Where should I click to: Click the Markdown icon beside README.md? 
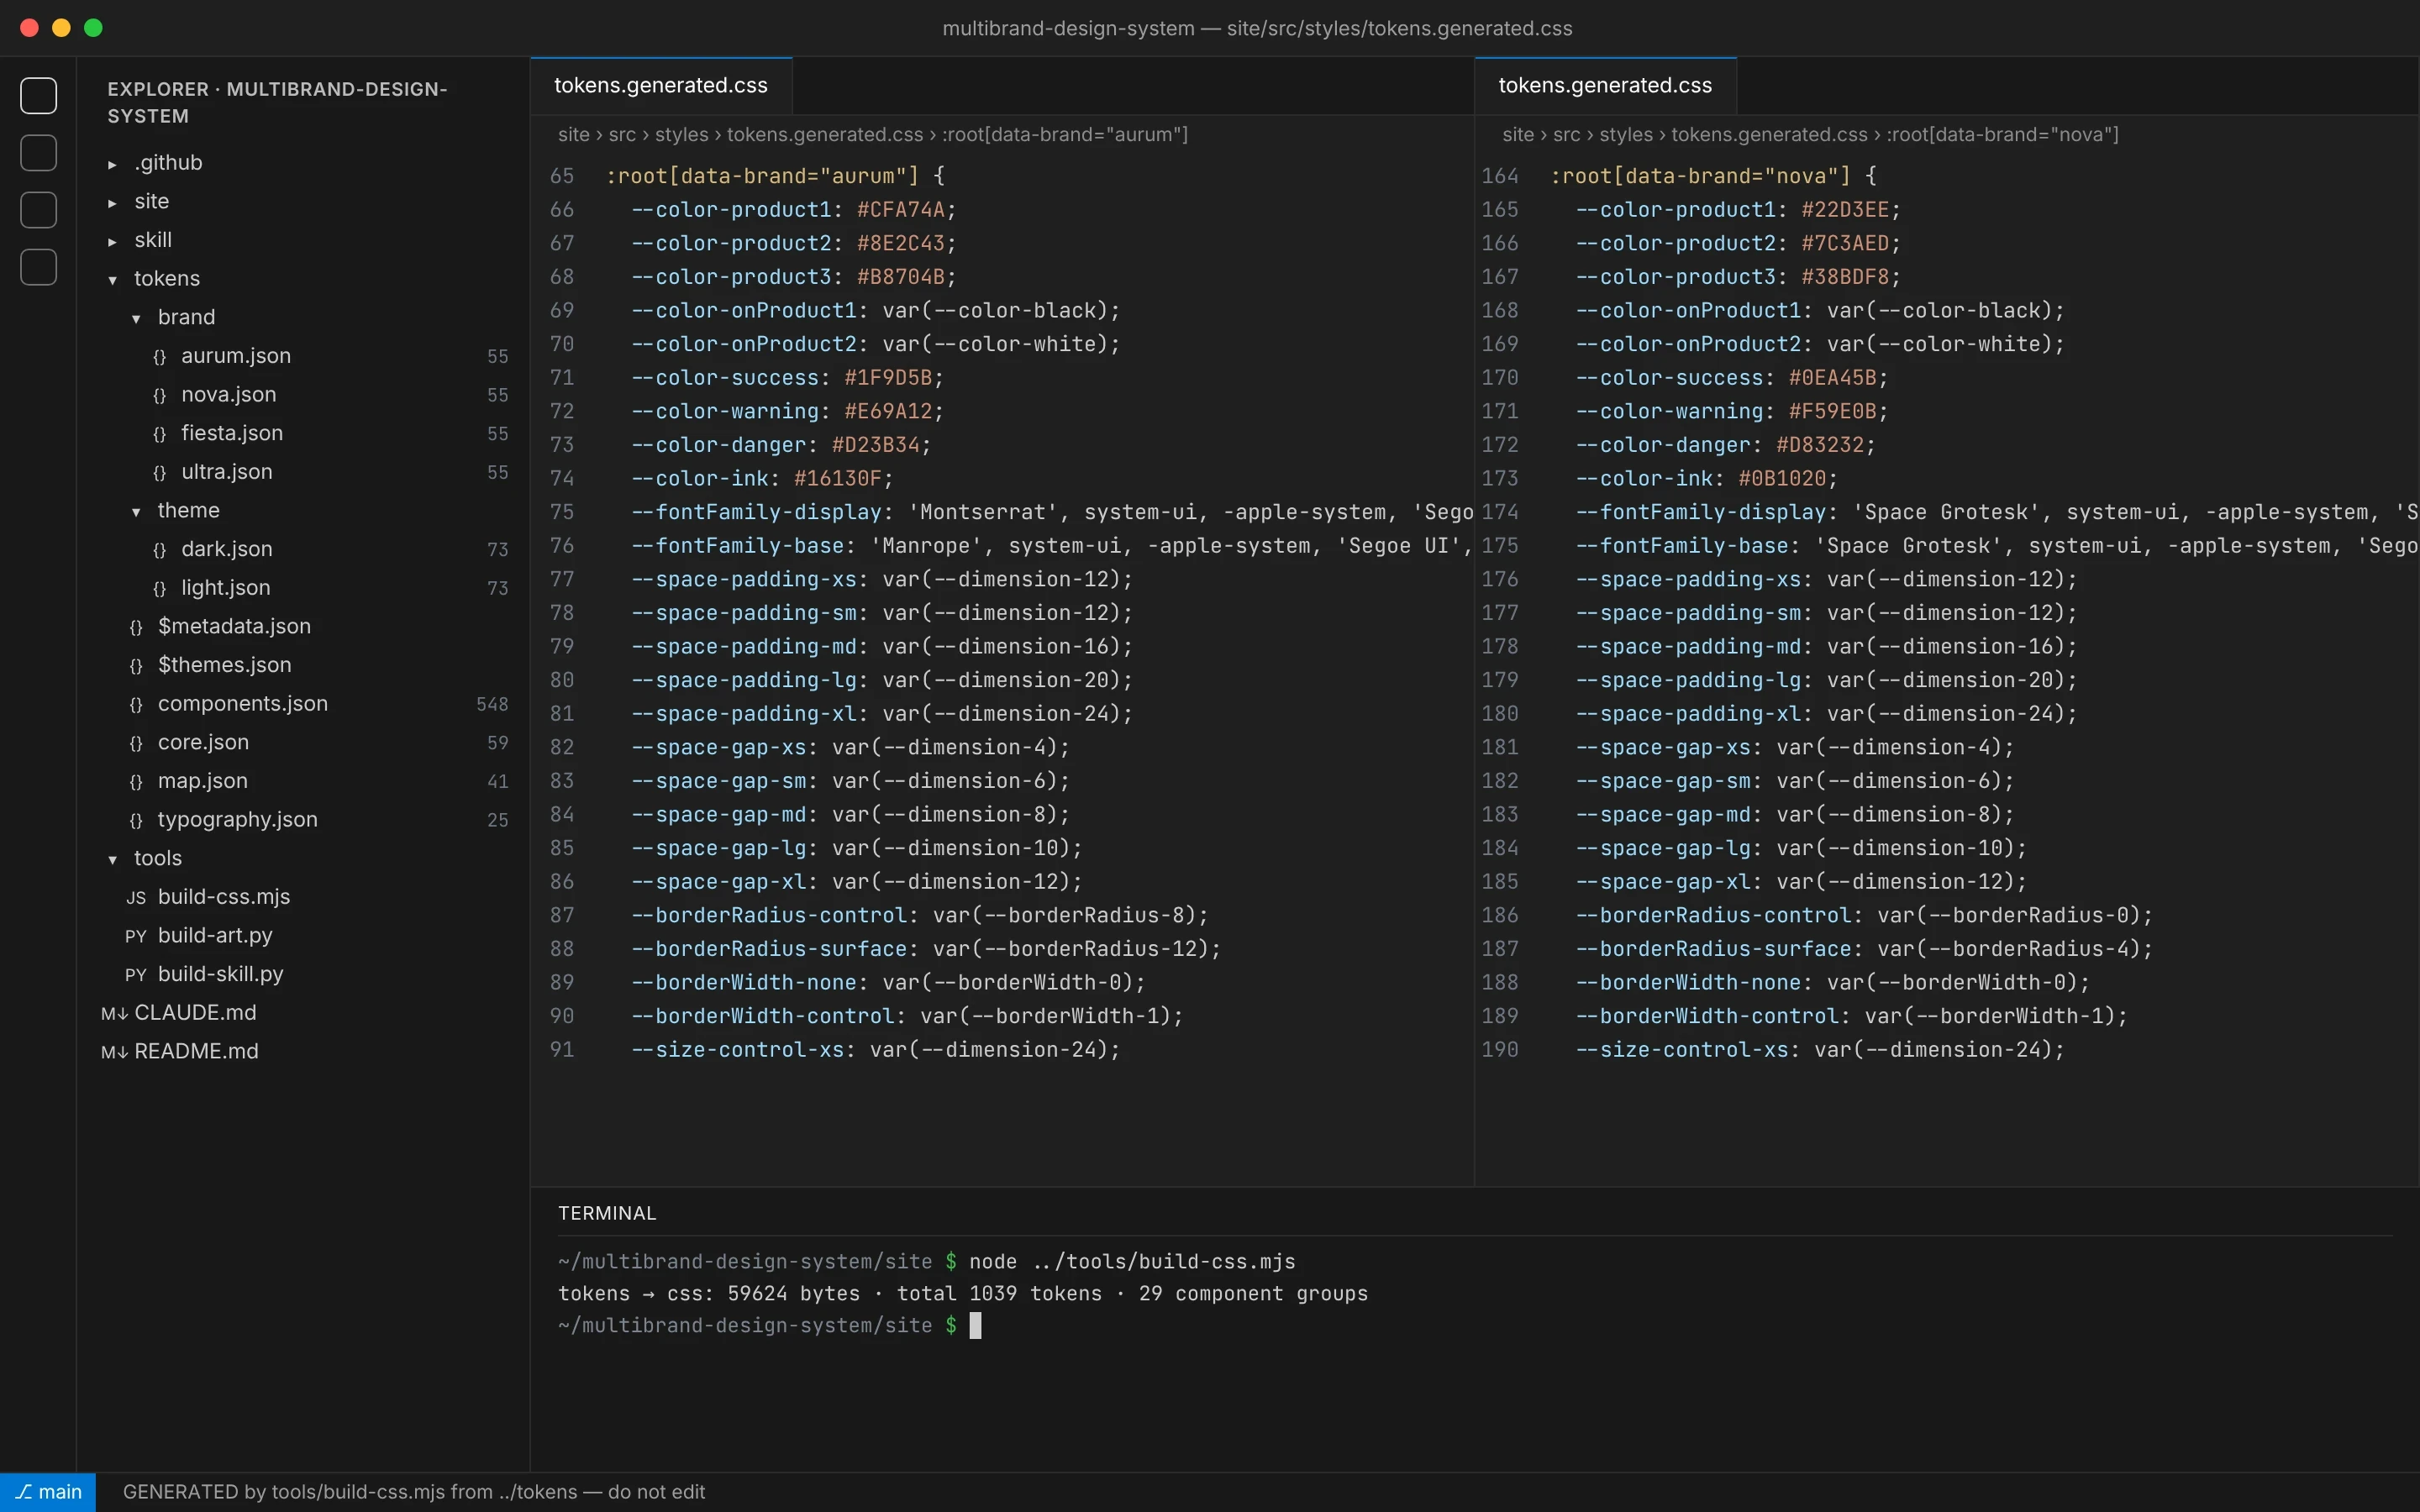(x=114, y=1052)
